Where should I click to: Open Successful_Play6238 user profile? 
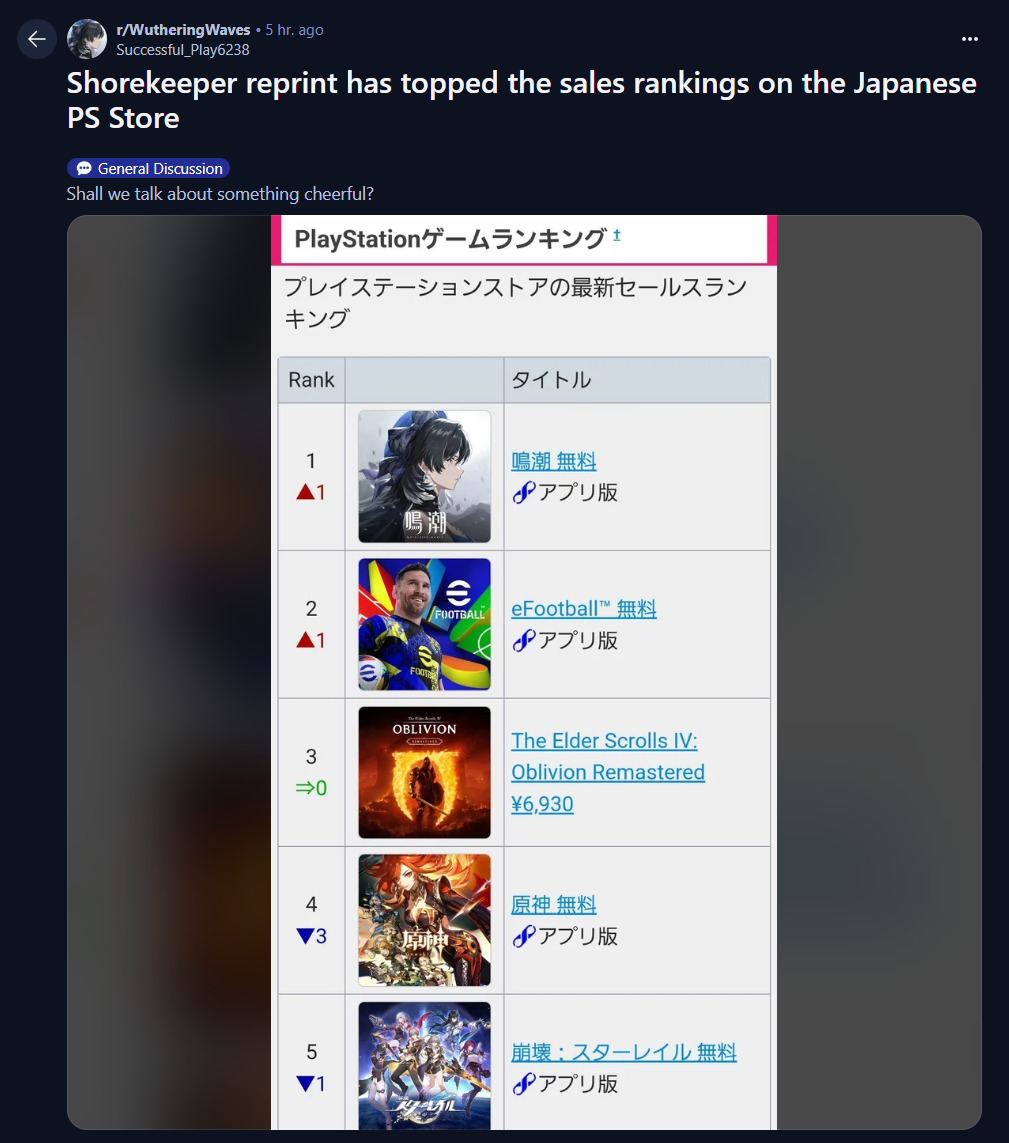click(182, 50)
